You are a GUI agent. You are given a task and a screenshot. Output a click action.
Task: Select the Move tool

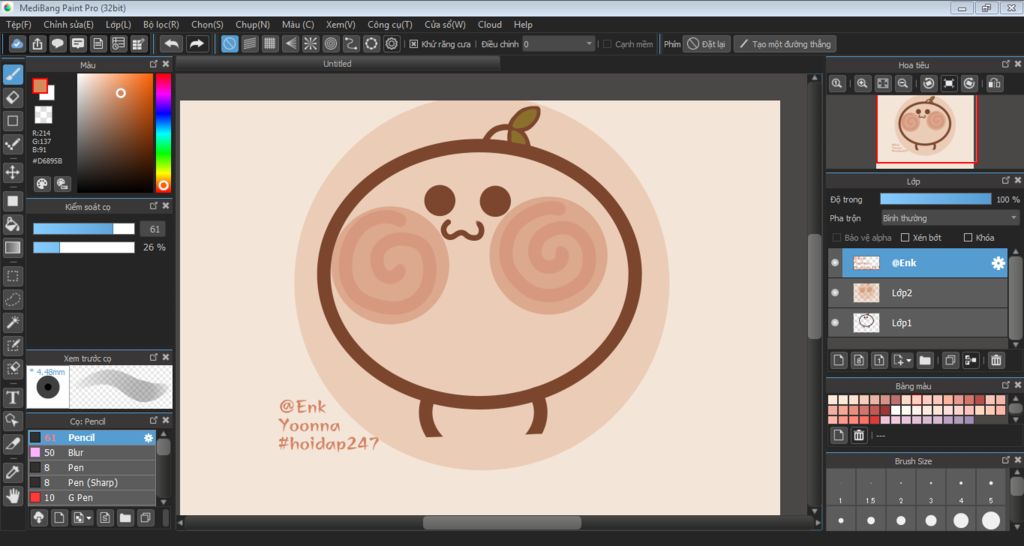pos(12,172)
